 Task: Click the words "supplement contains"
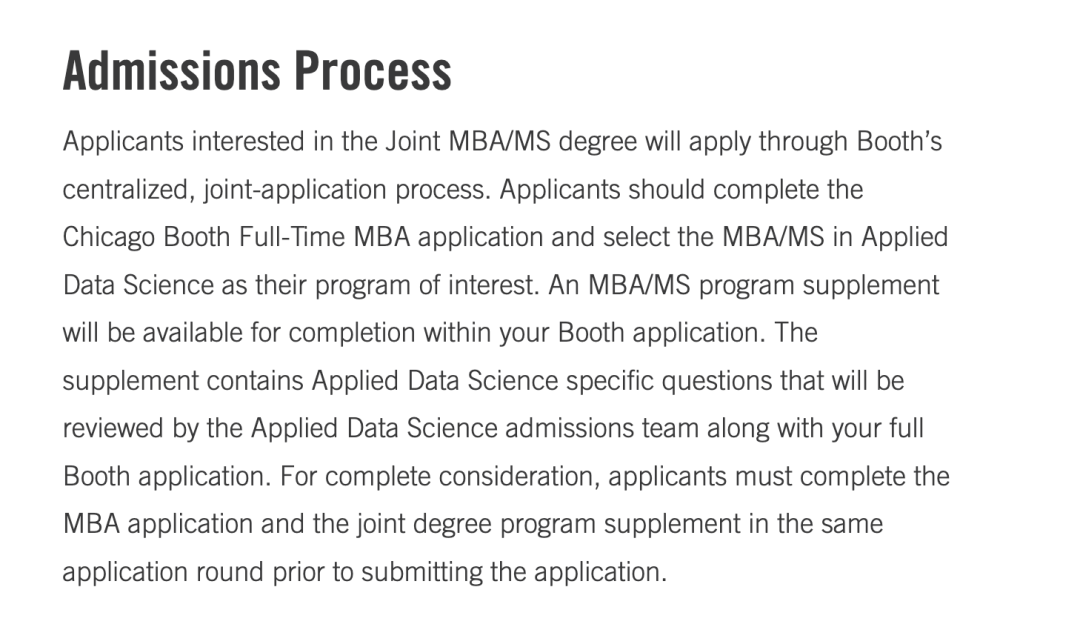click(x=183, y=381)
